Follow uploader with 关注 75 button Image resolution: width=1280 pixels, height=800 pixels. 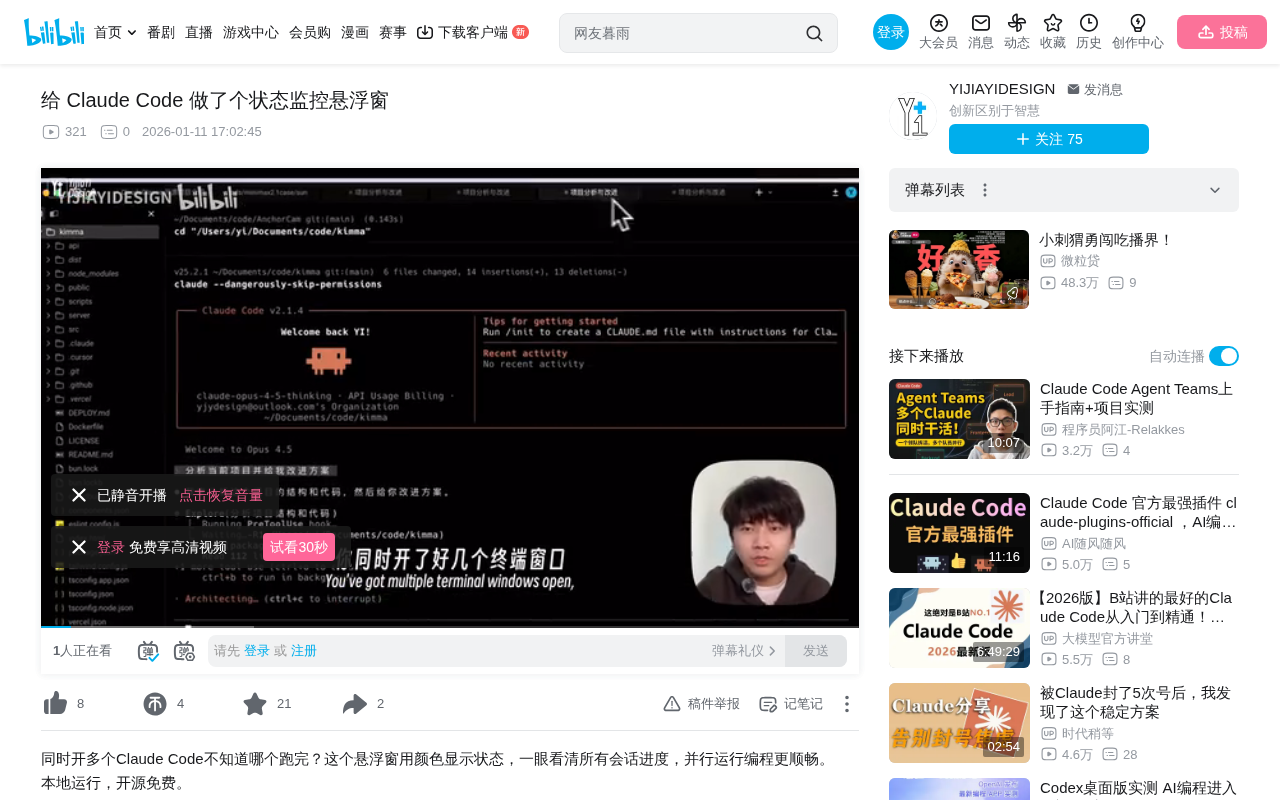pos(1049,139)
